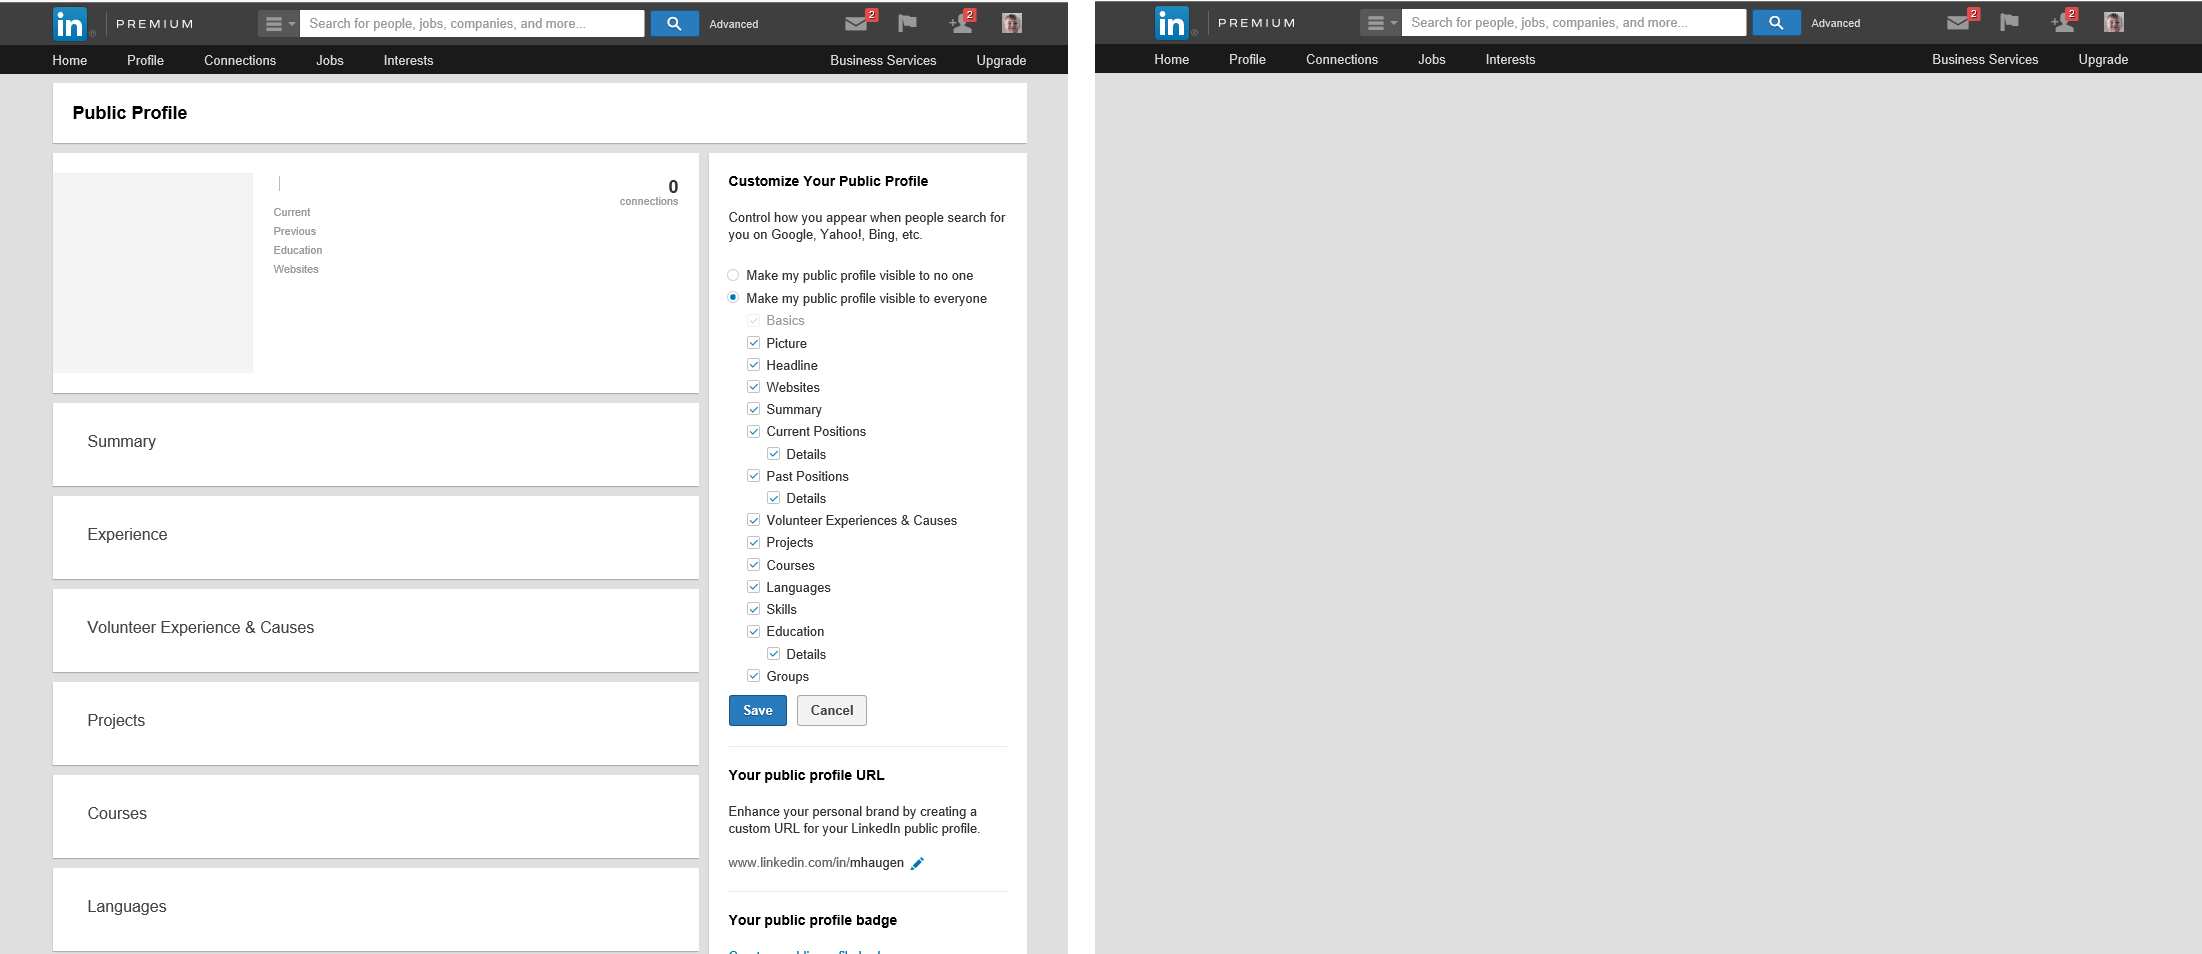Image resolution: width=2202 pixels, height=954 pixels.
Task: Uncheck the Courses checkbox
Action: tap(754, 565)
